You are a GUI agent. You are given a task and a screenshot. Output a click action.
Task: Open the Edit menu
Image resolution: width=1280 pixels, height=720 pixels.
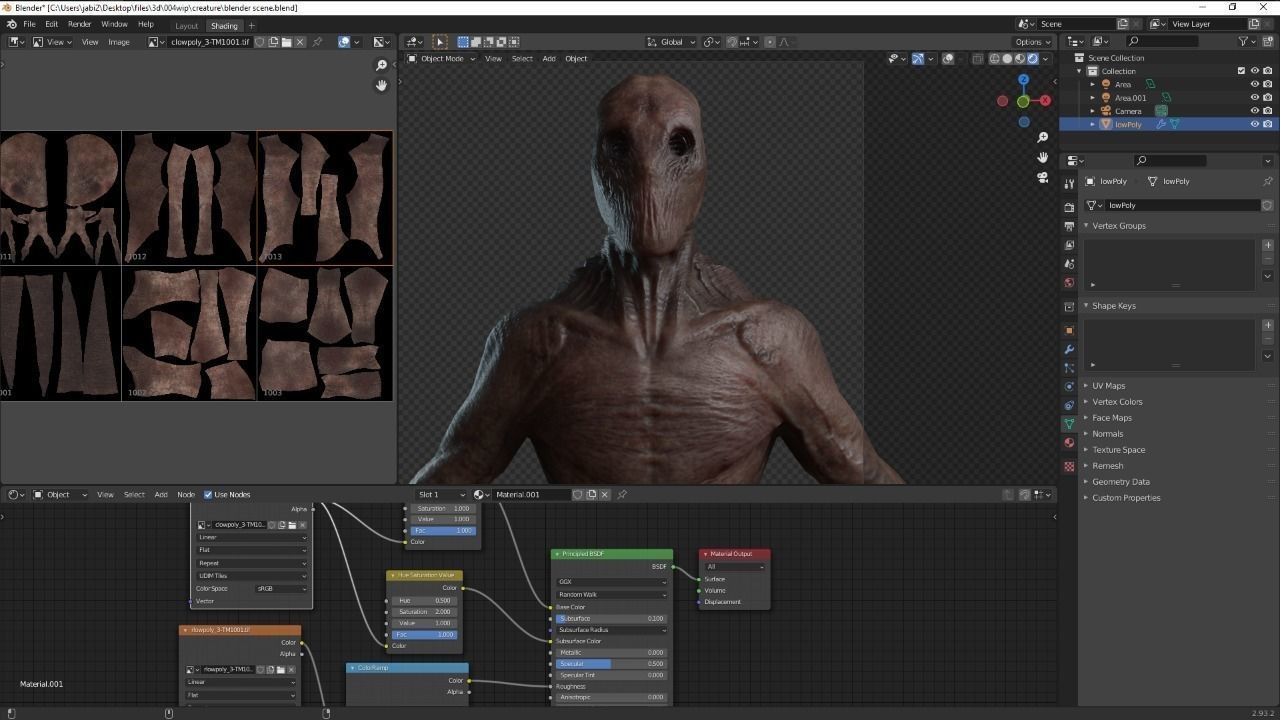pyautogui.click(x=51, y=24)
